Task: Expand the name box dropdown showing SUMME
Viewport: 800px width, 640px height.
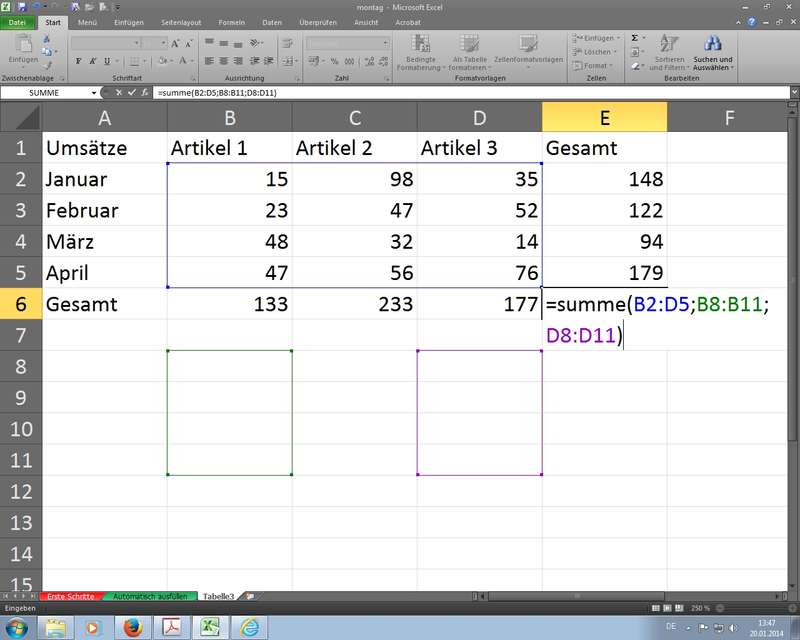Action: (x=95, y=93)
